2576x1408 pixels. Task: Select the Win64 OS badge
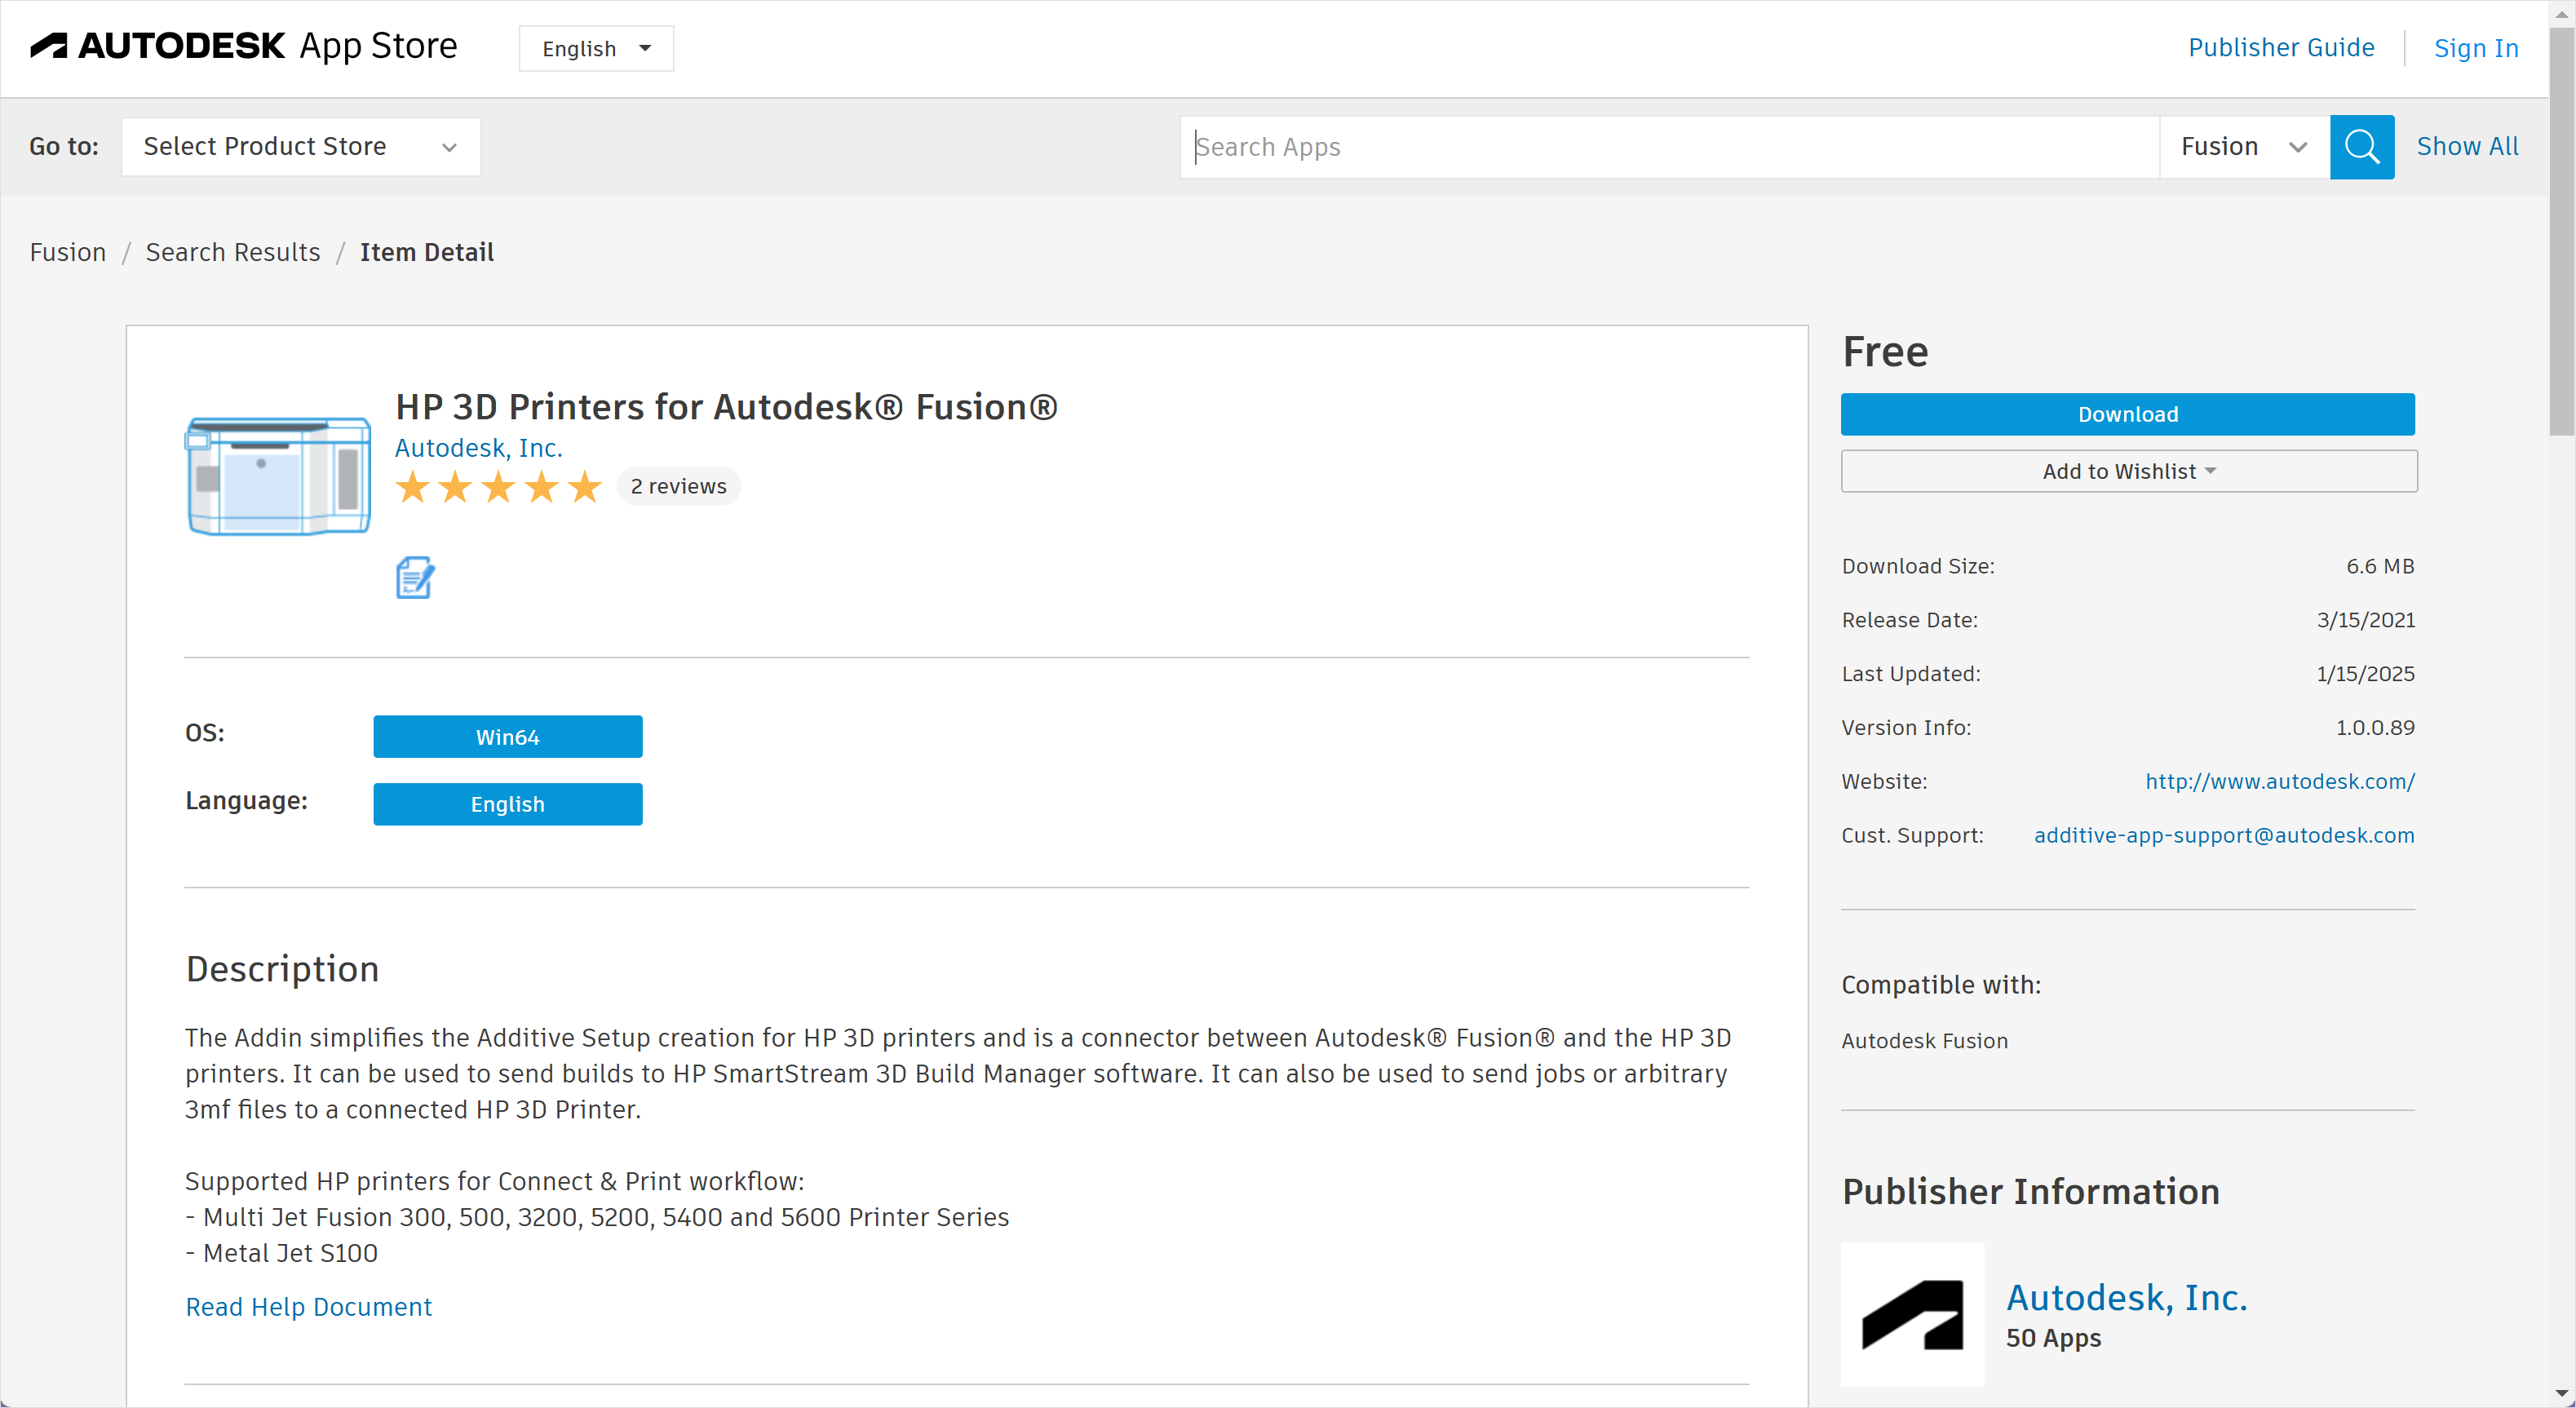click(507, 736)
